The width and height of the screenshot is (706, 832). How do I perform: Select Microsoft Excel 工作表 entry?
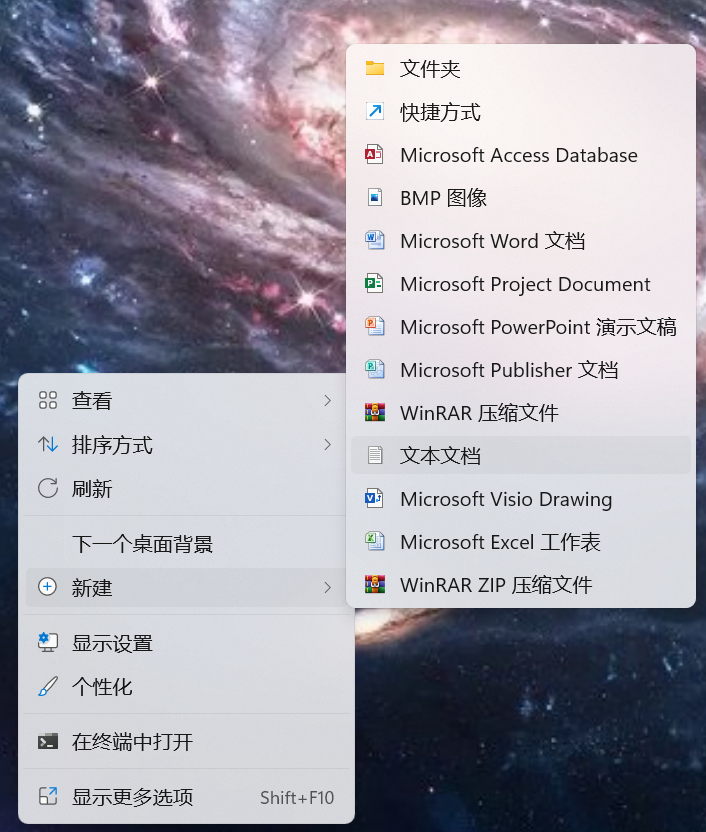[521, 542]
